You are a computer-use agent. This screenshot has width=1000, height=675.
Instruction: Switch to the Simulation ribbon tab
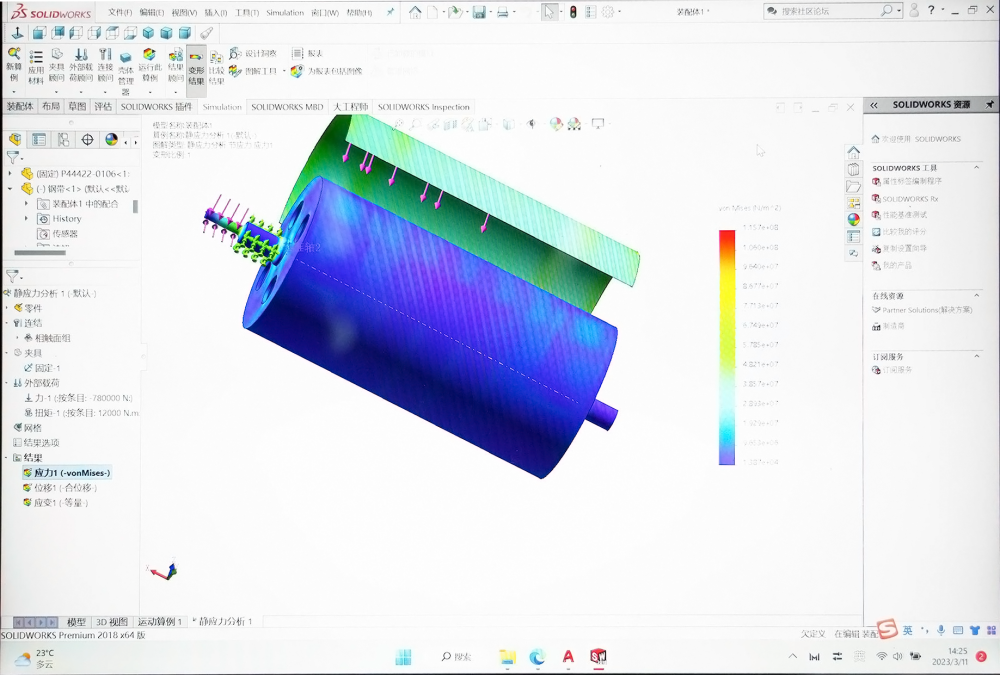click(x=221, y=107)
